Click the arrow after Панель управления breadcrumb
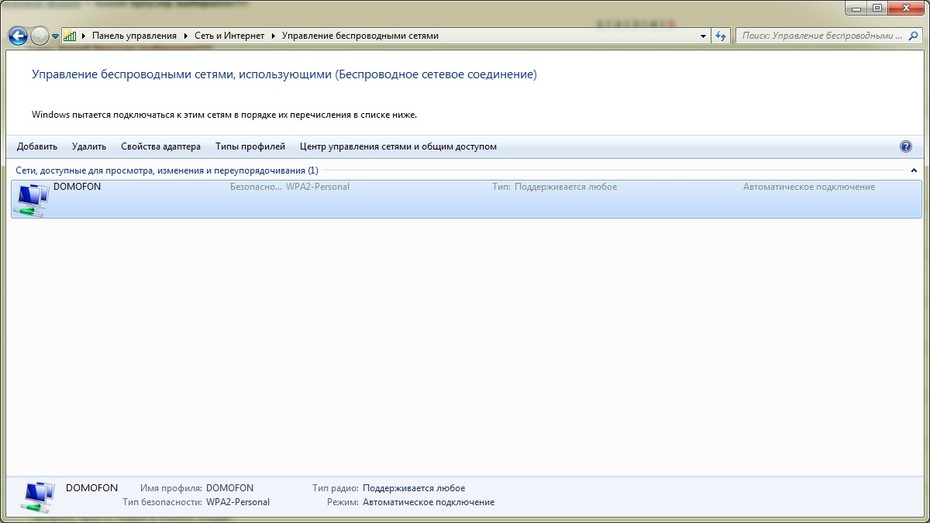This screenshot has width=930, height=523. 186,36
